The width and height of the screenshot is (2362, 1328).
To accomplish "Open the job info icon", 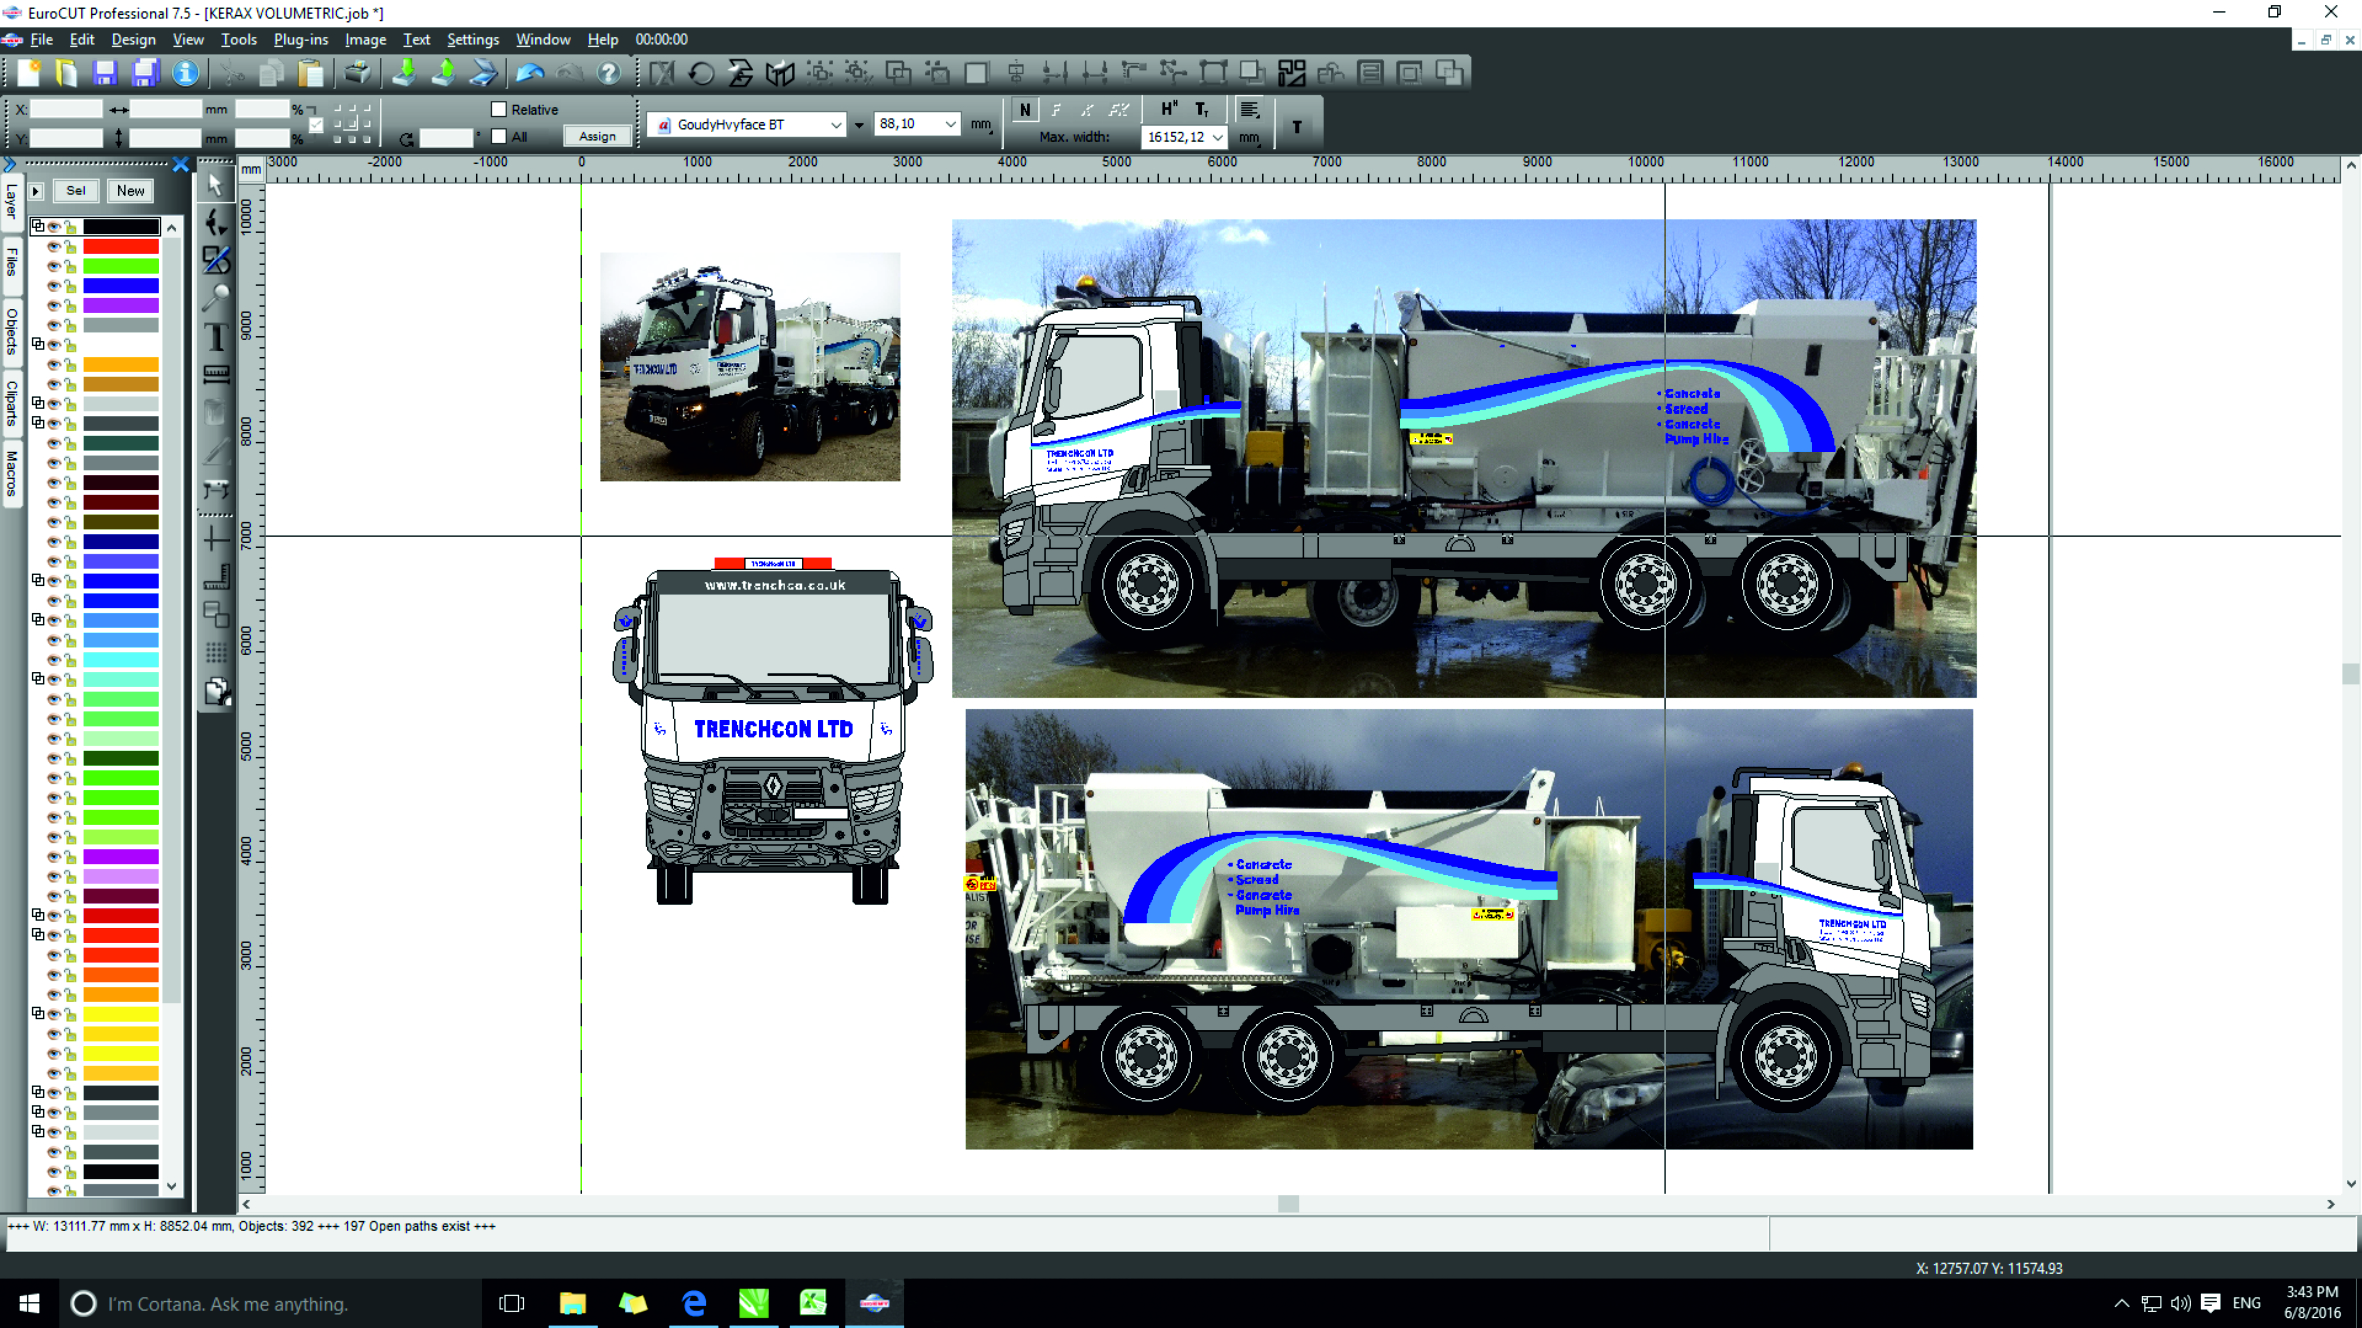I will pyautogui.click(x=185, y=72).
